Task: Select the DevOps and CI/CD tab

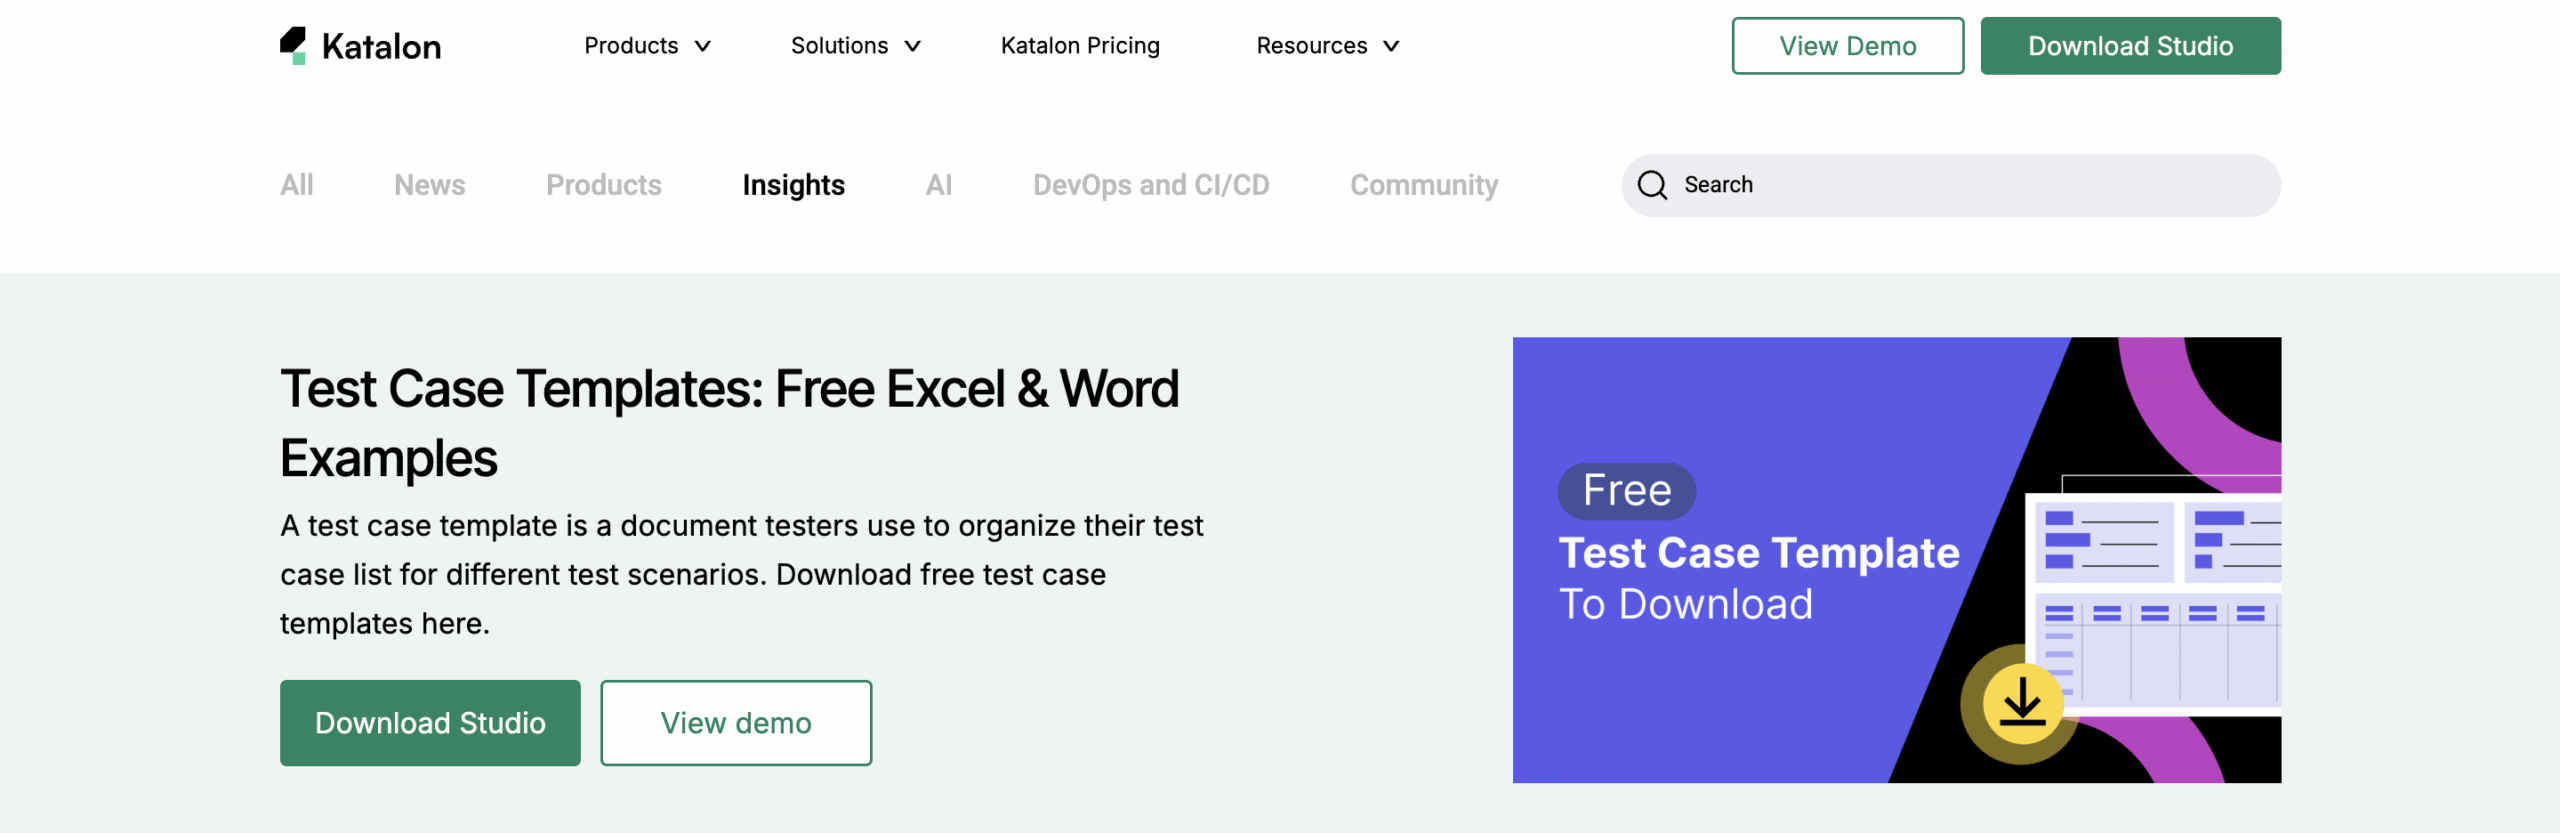Action: (1151, 185)
